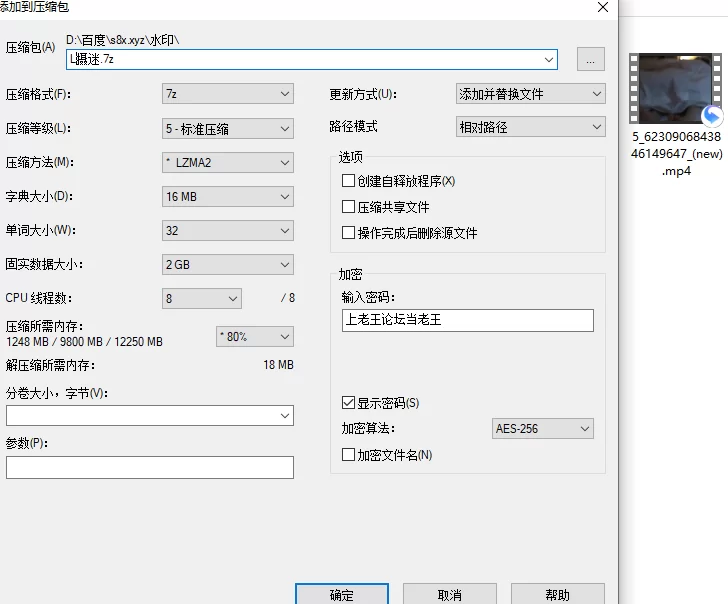Viewport: 728px width, 604px height.
Task: Click the 解压缩所需内存 18 MB value
Action: click(279, 365)
